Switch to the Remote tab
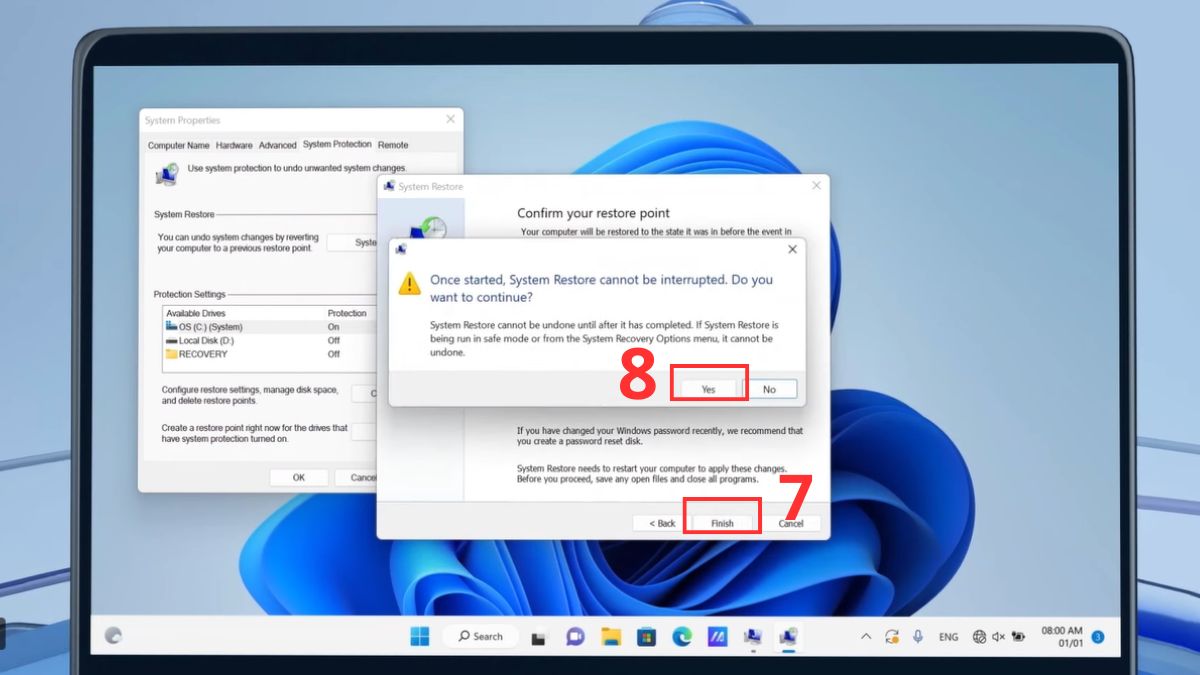The image size is (1200, 675). 393,144
